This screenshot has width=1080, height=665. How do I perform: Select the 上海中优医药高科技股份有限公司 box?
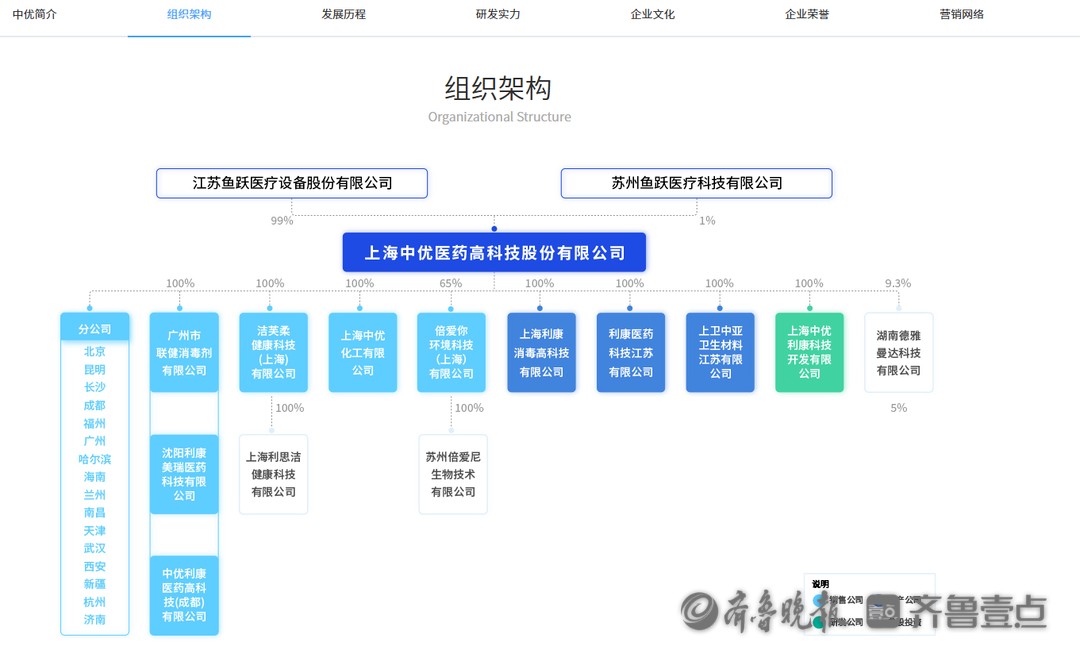pyautogui.click(x=494, y=252)
